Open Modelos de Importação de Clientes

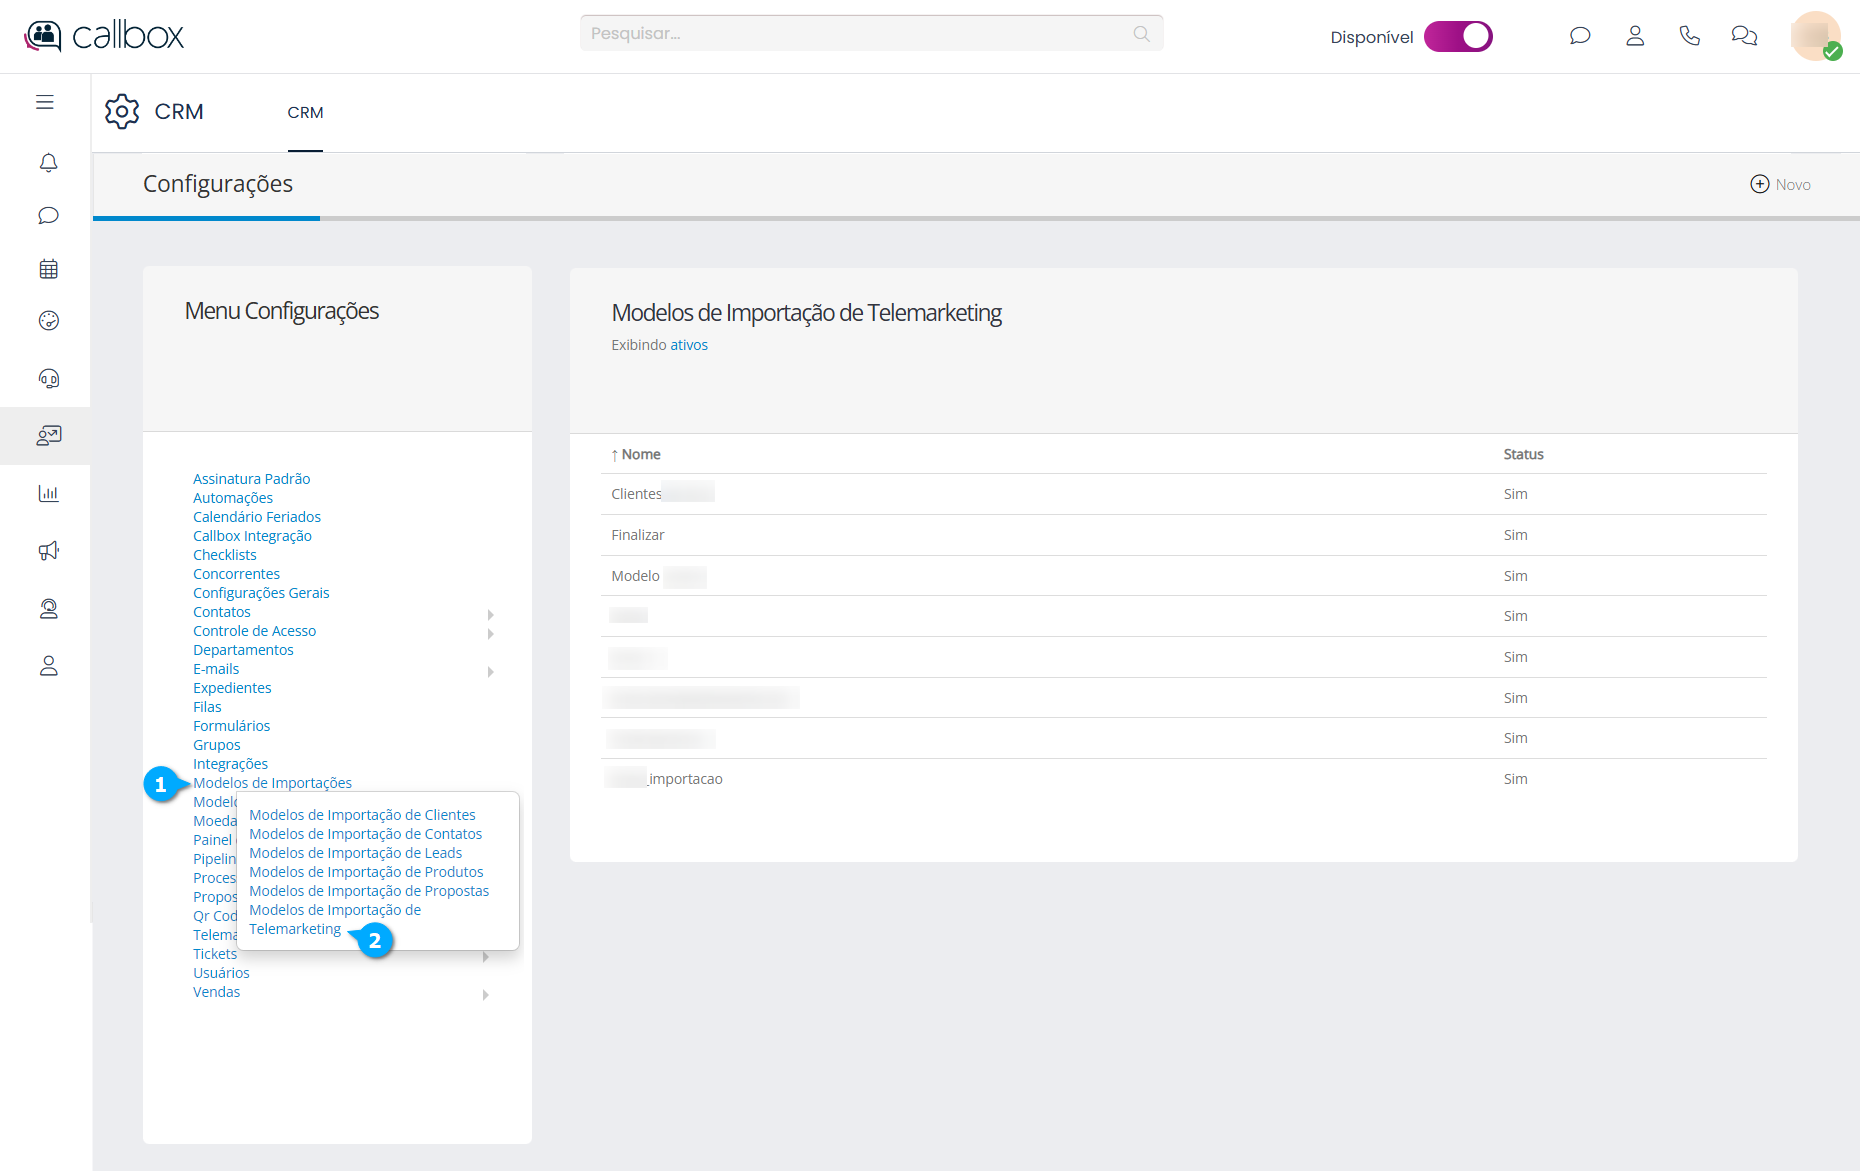[x=362, y=815]
